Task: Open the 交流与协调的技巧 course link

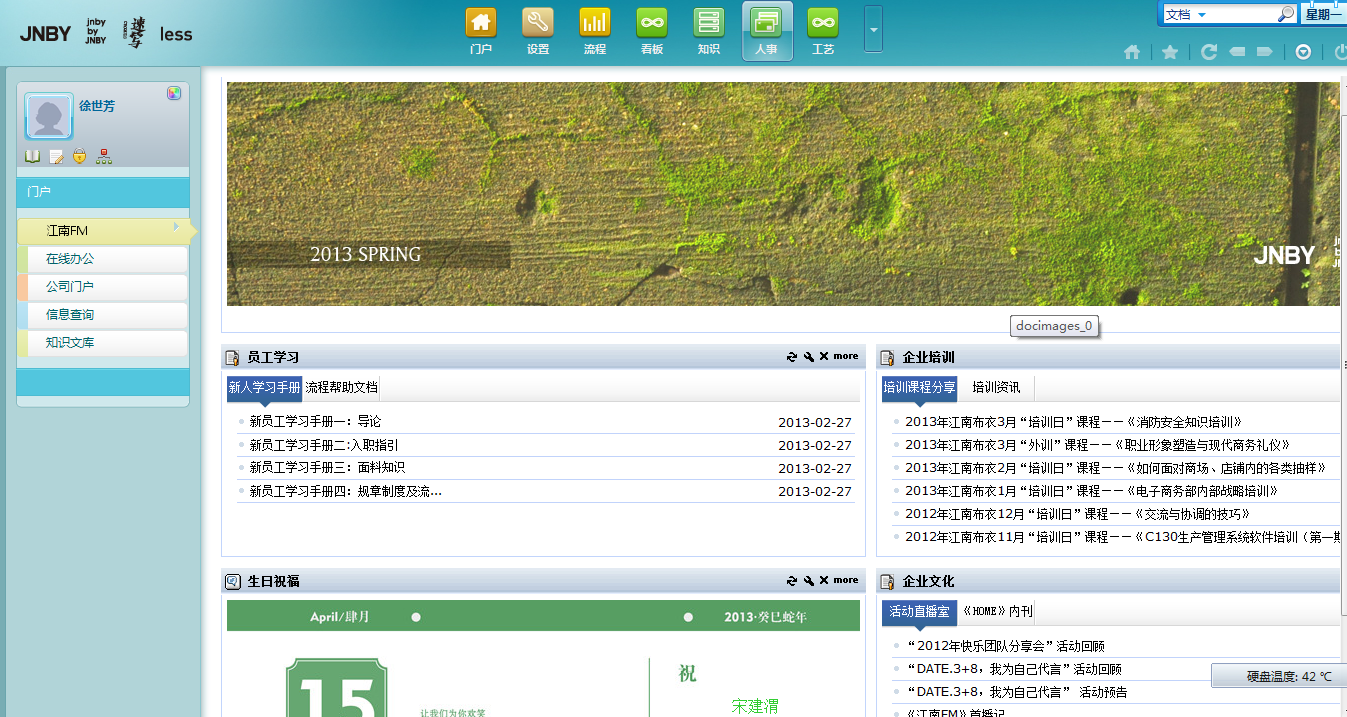Action: [1078, 514]
